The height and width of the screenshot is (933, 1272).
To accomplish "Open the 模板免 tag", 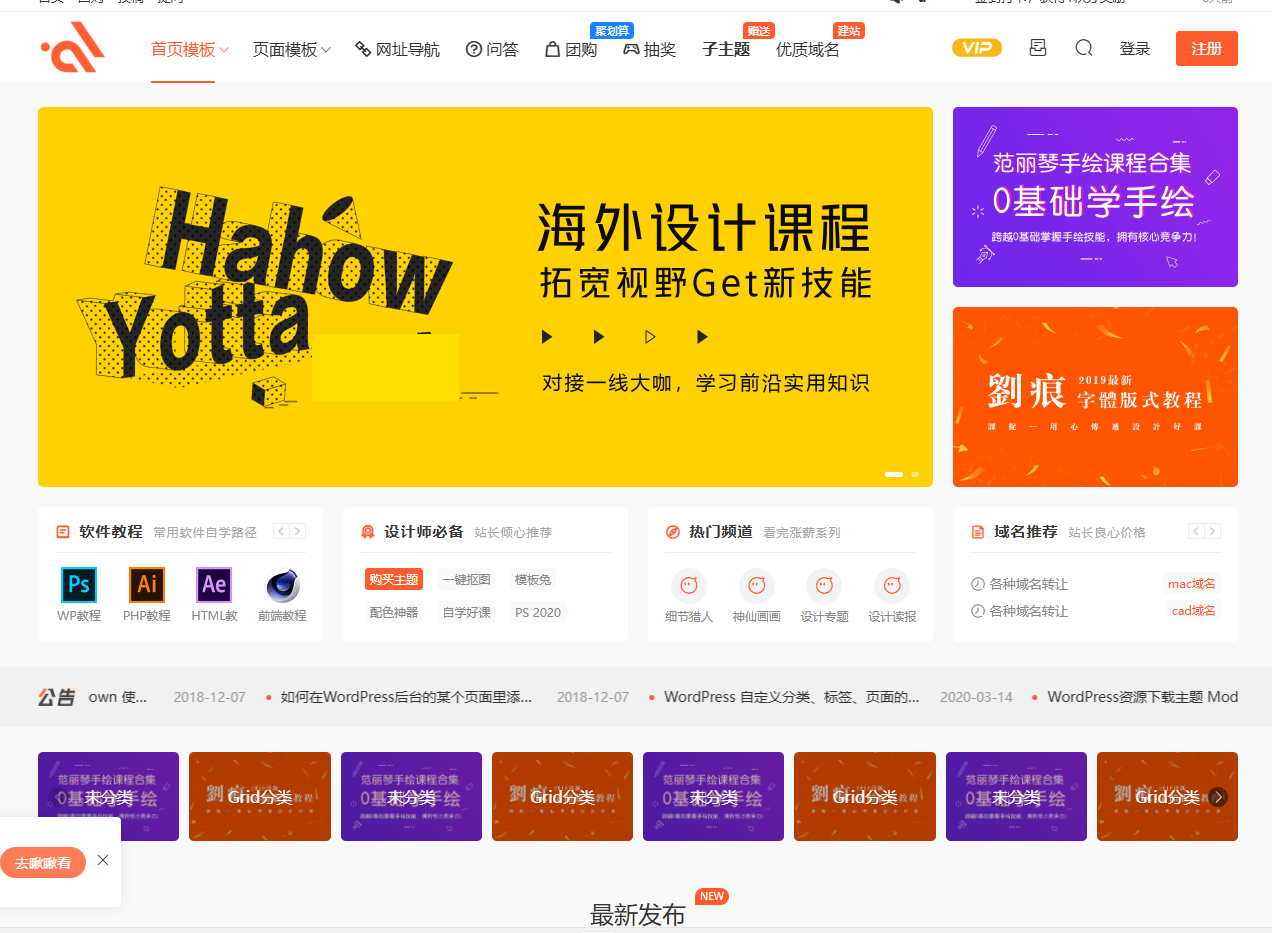I will 533,580.
